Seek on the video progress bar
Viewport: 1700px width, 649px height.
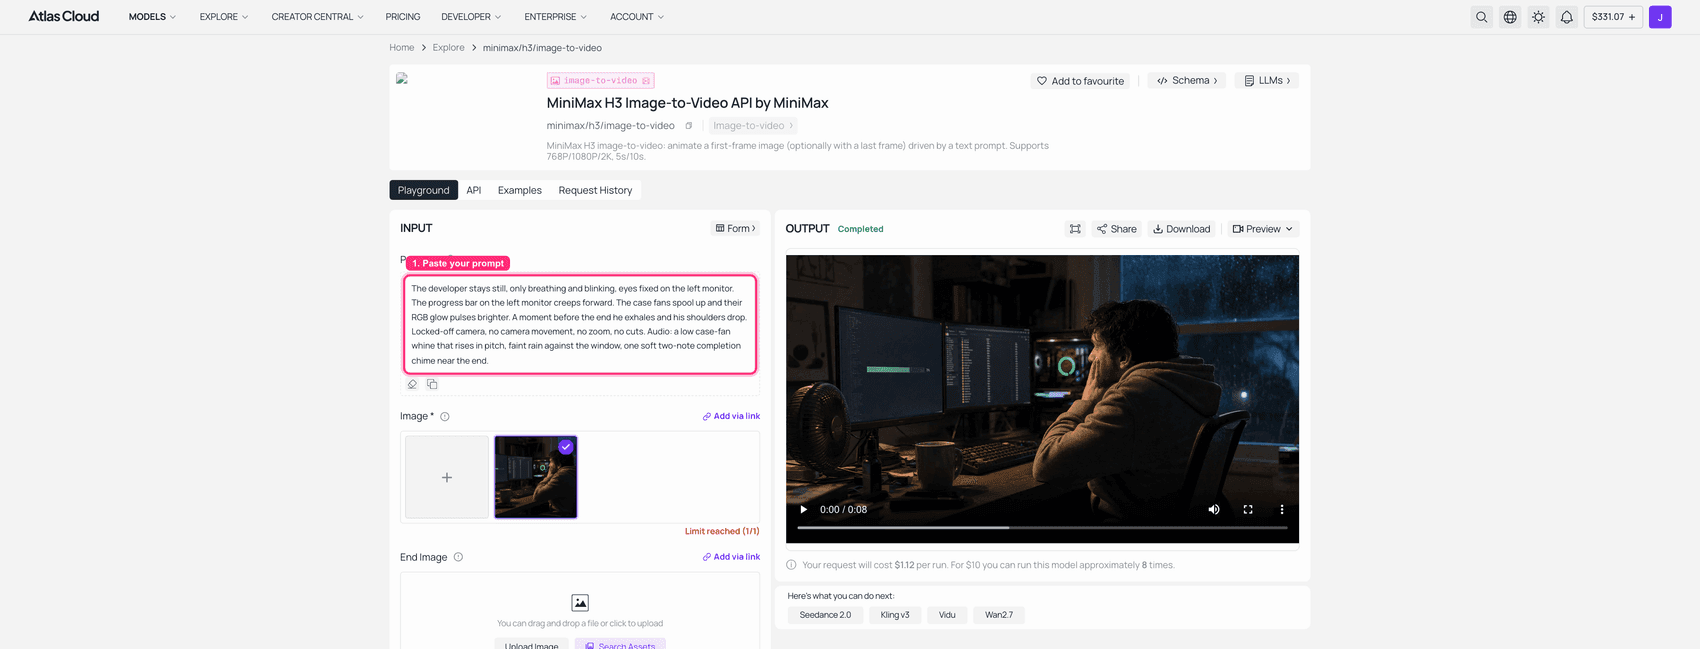coord(1042,527)
